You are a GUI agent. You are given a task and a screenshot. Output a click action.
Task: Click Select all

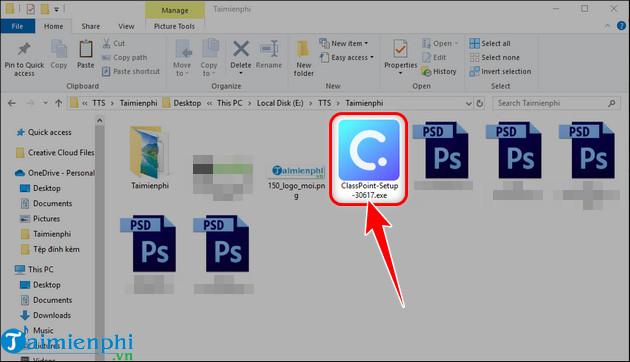(490, 43)
